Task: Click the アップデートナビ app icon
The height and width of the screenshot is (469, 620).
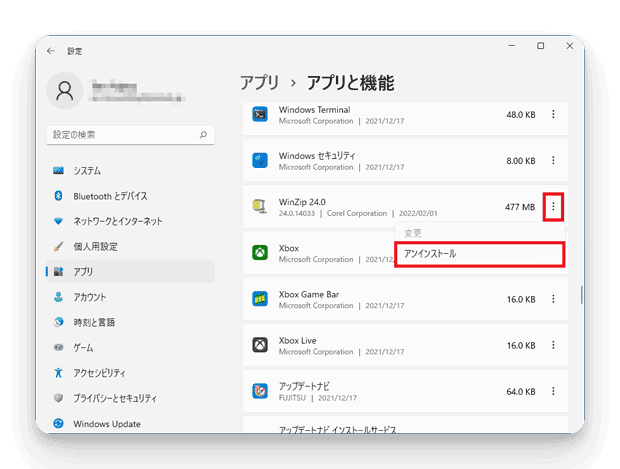Action: point(260,391)
